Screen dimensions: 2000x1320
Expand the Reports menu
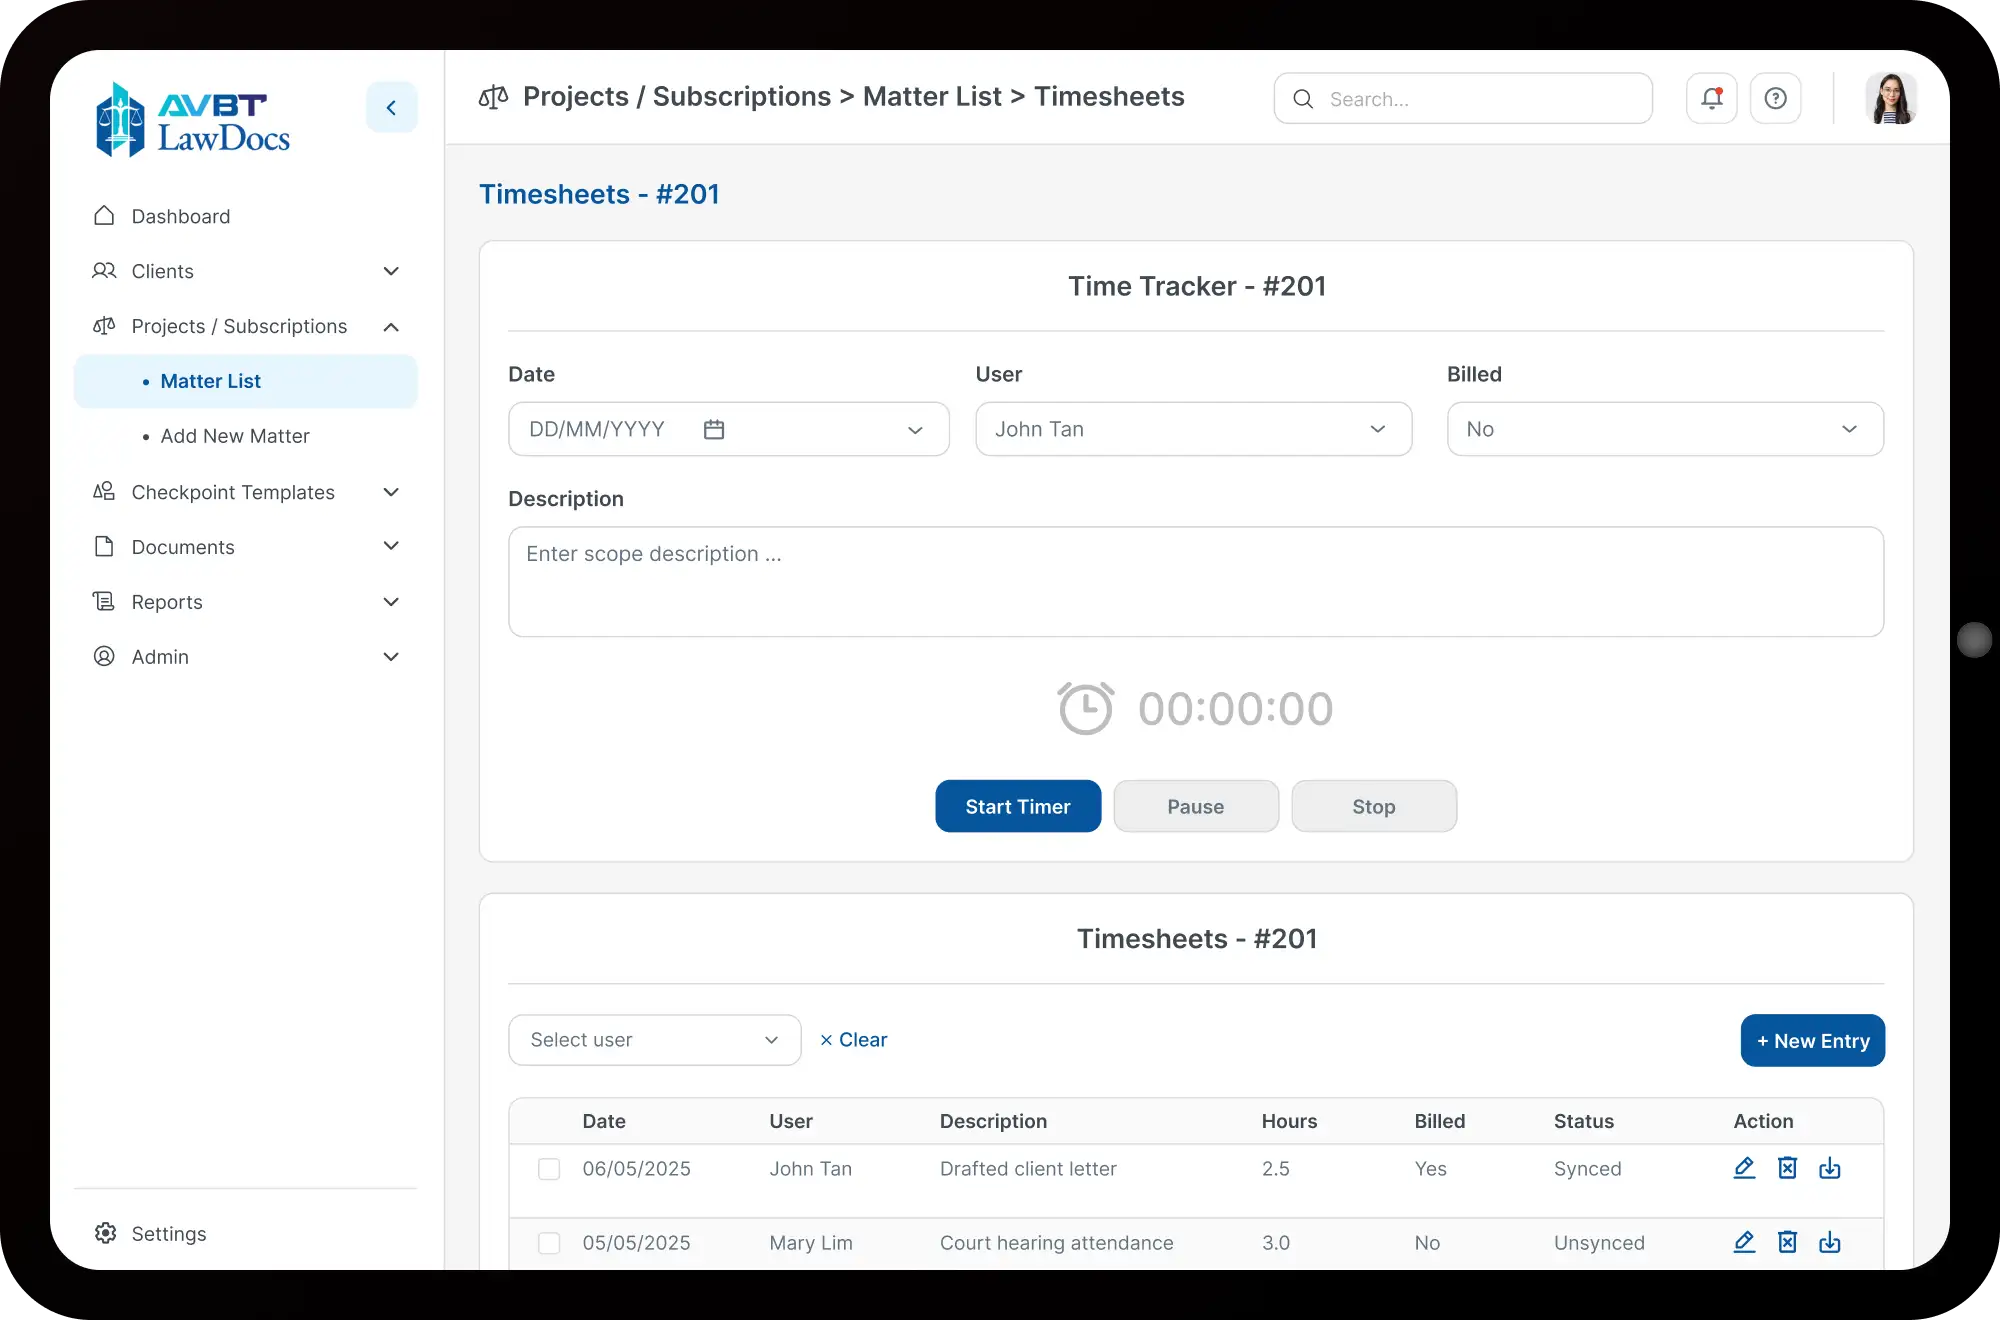pyautogui.click(x=246, y=602)
